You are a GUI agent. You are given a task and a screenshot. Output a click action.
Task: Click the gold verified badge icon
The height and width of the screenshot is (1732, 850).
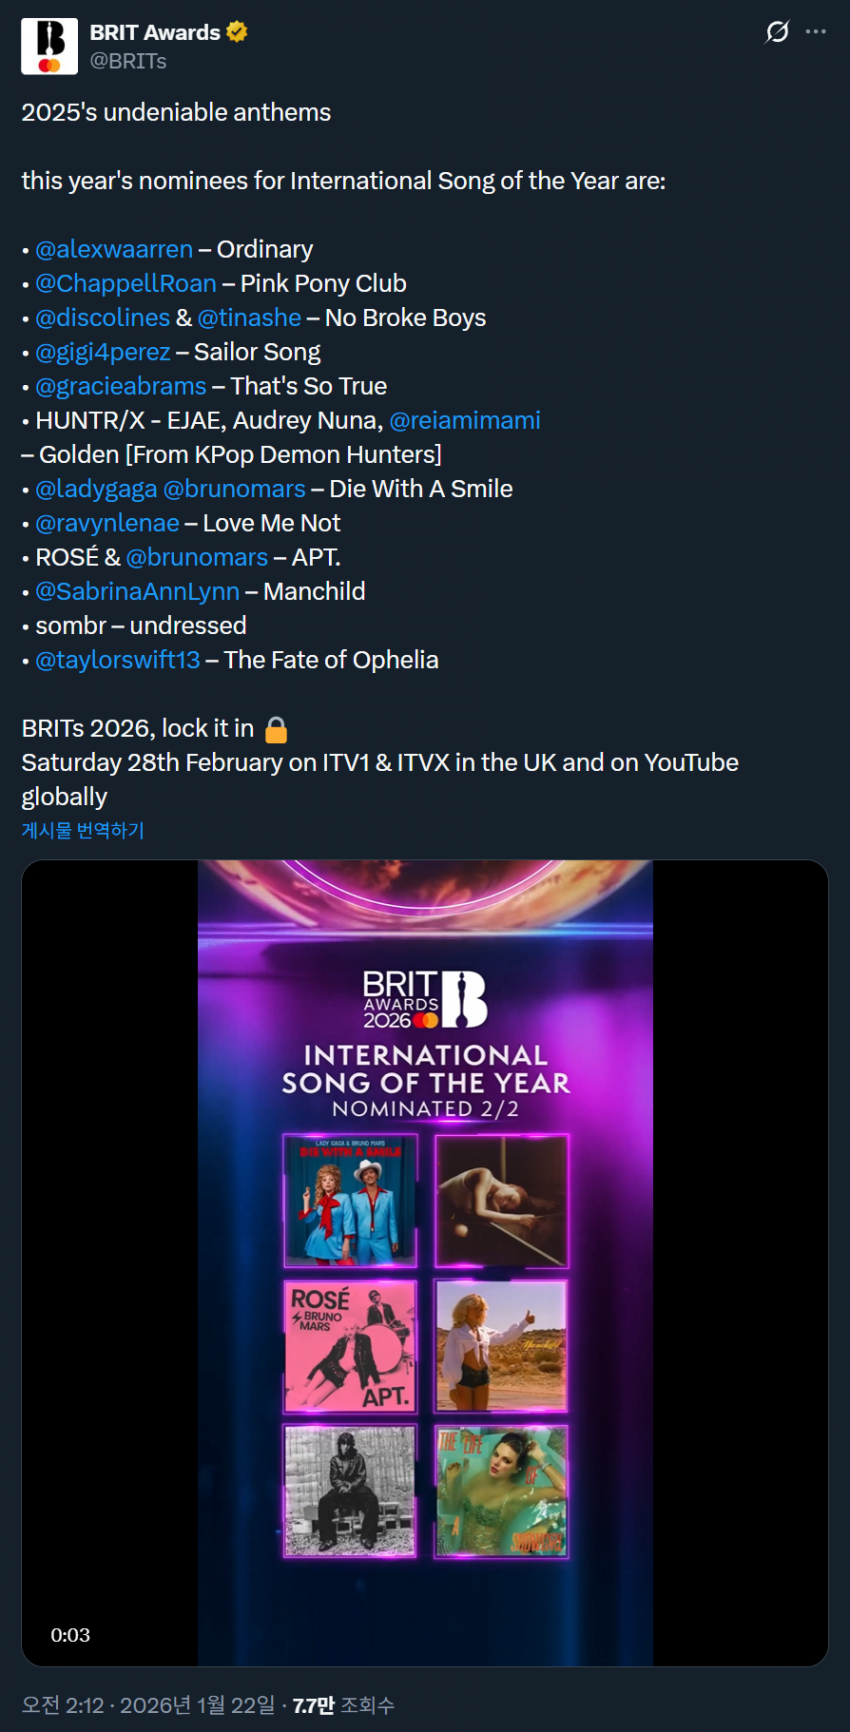click(237, 32)
